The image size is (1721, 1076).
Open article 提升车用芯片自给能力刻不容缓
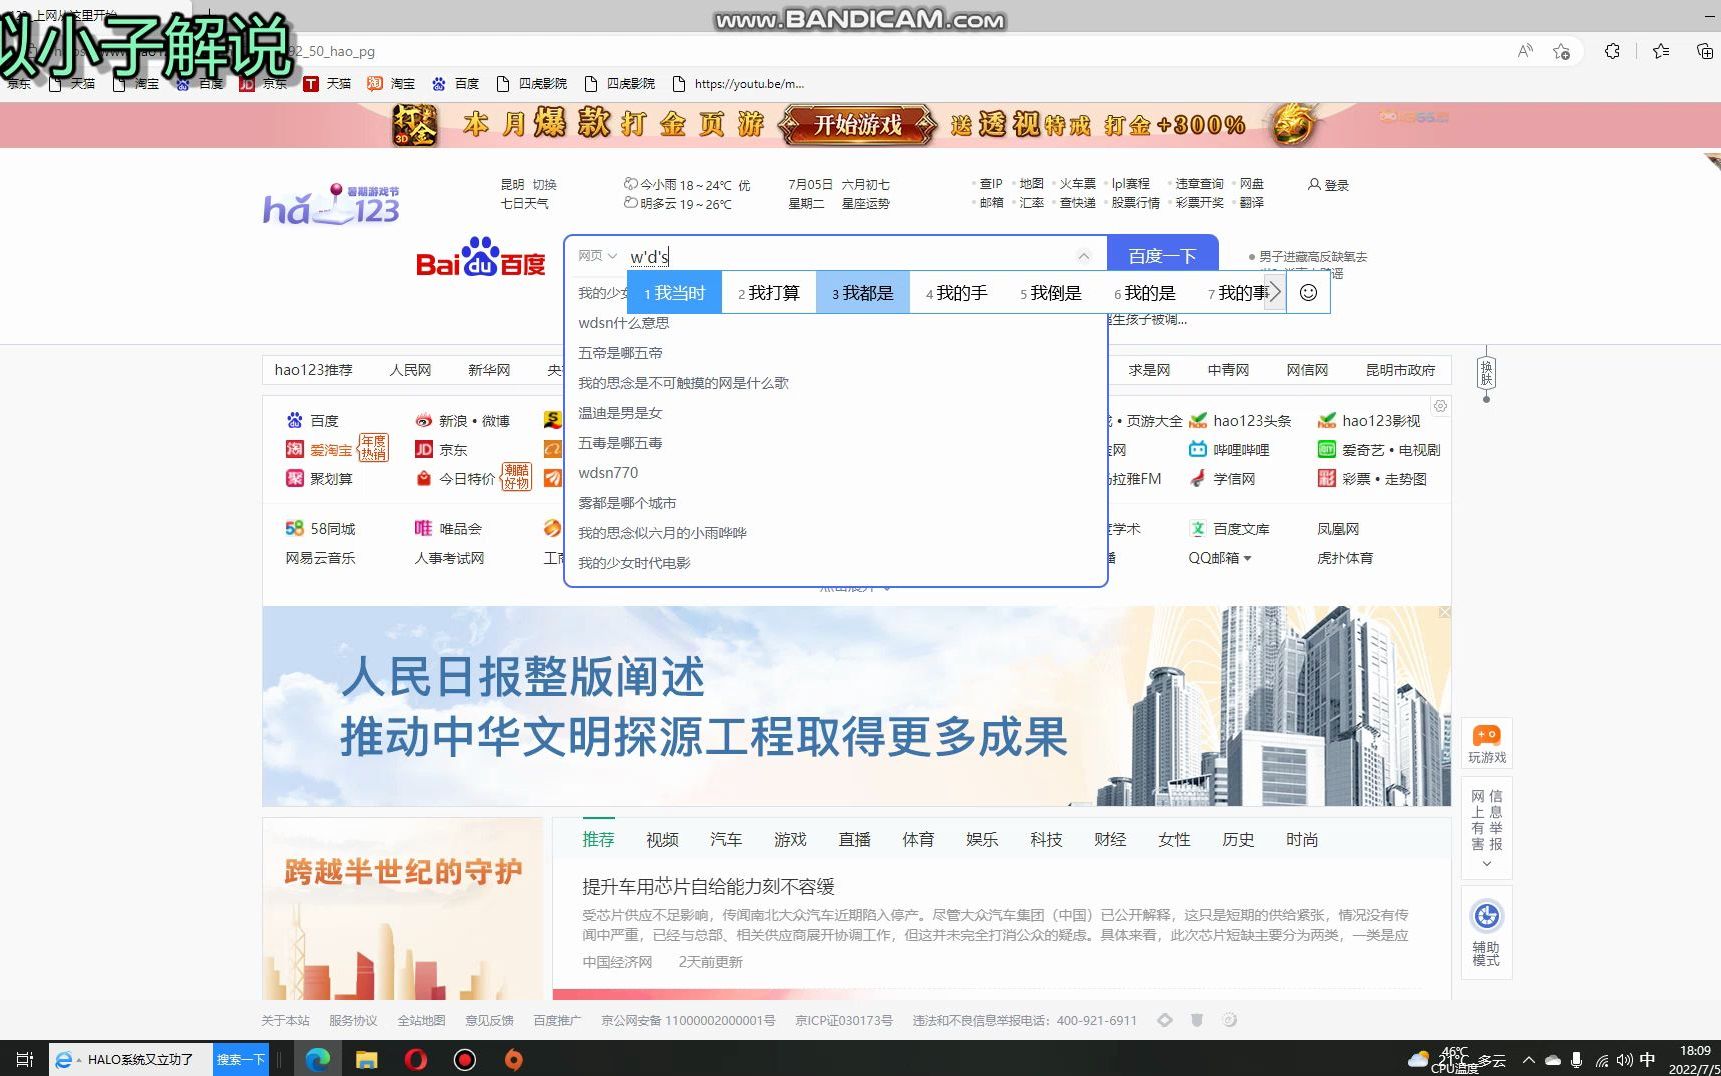coord(708,887)
